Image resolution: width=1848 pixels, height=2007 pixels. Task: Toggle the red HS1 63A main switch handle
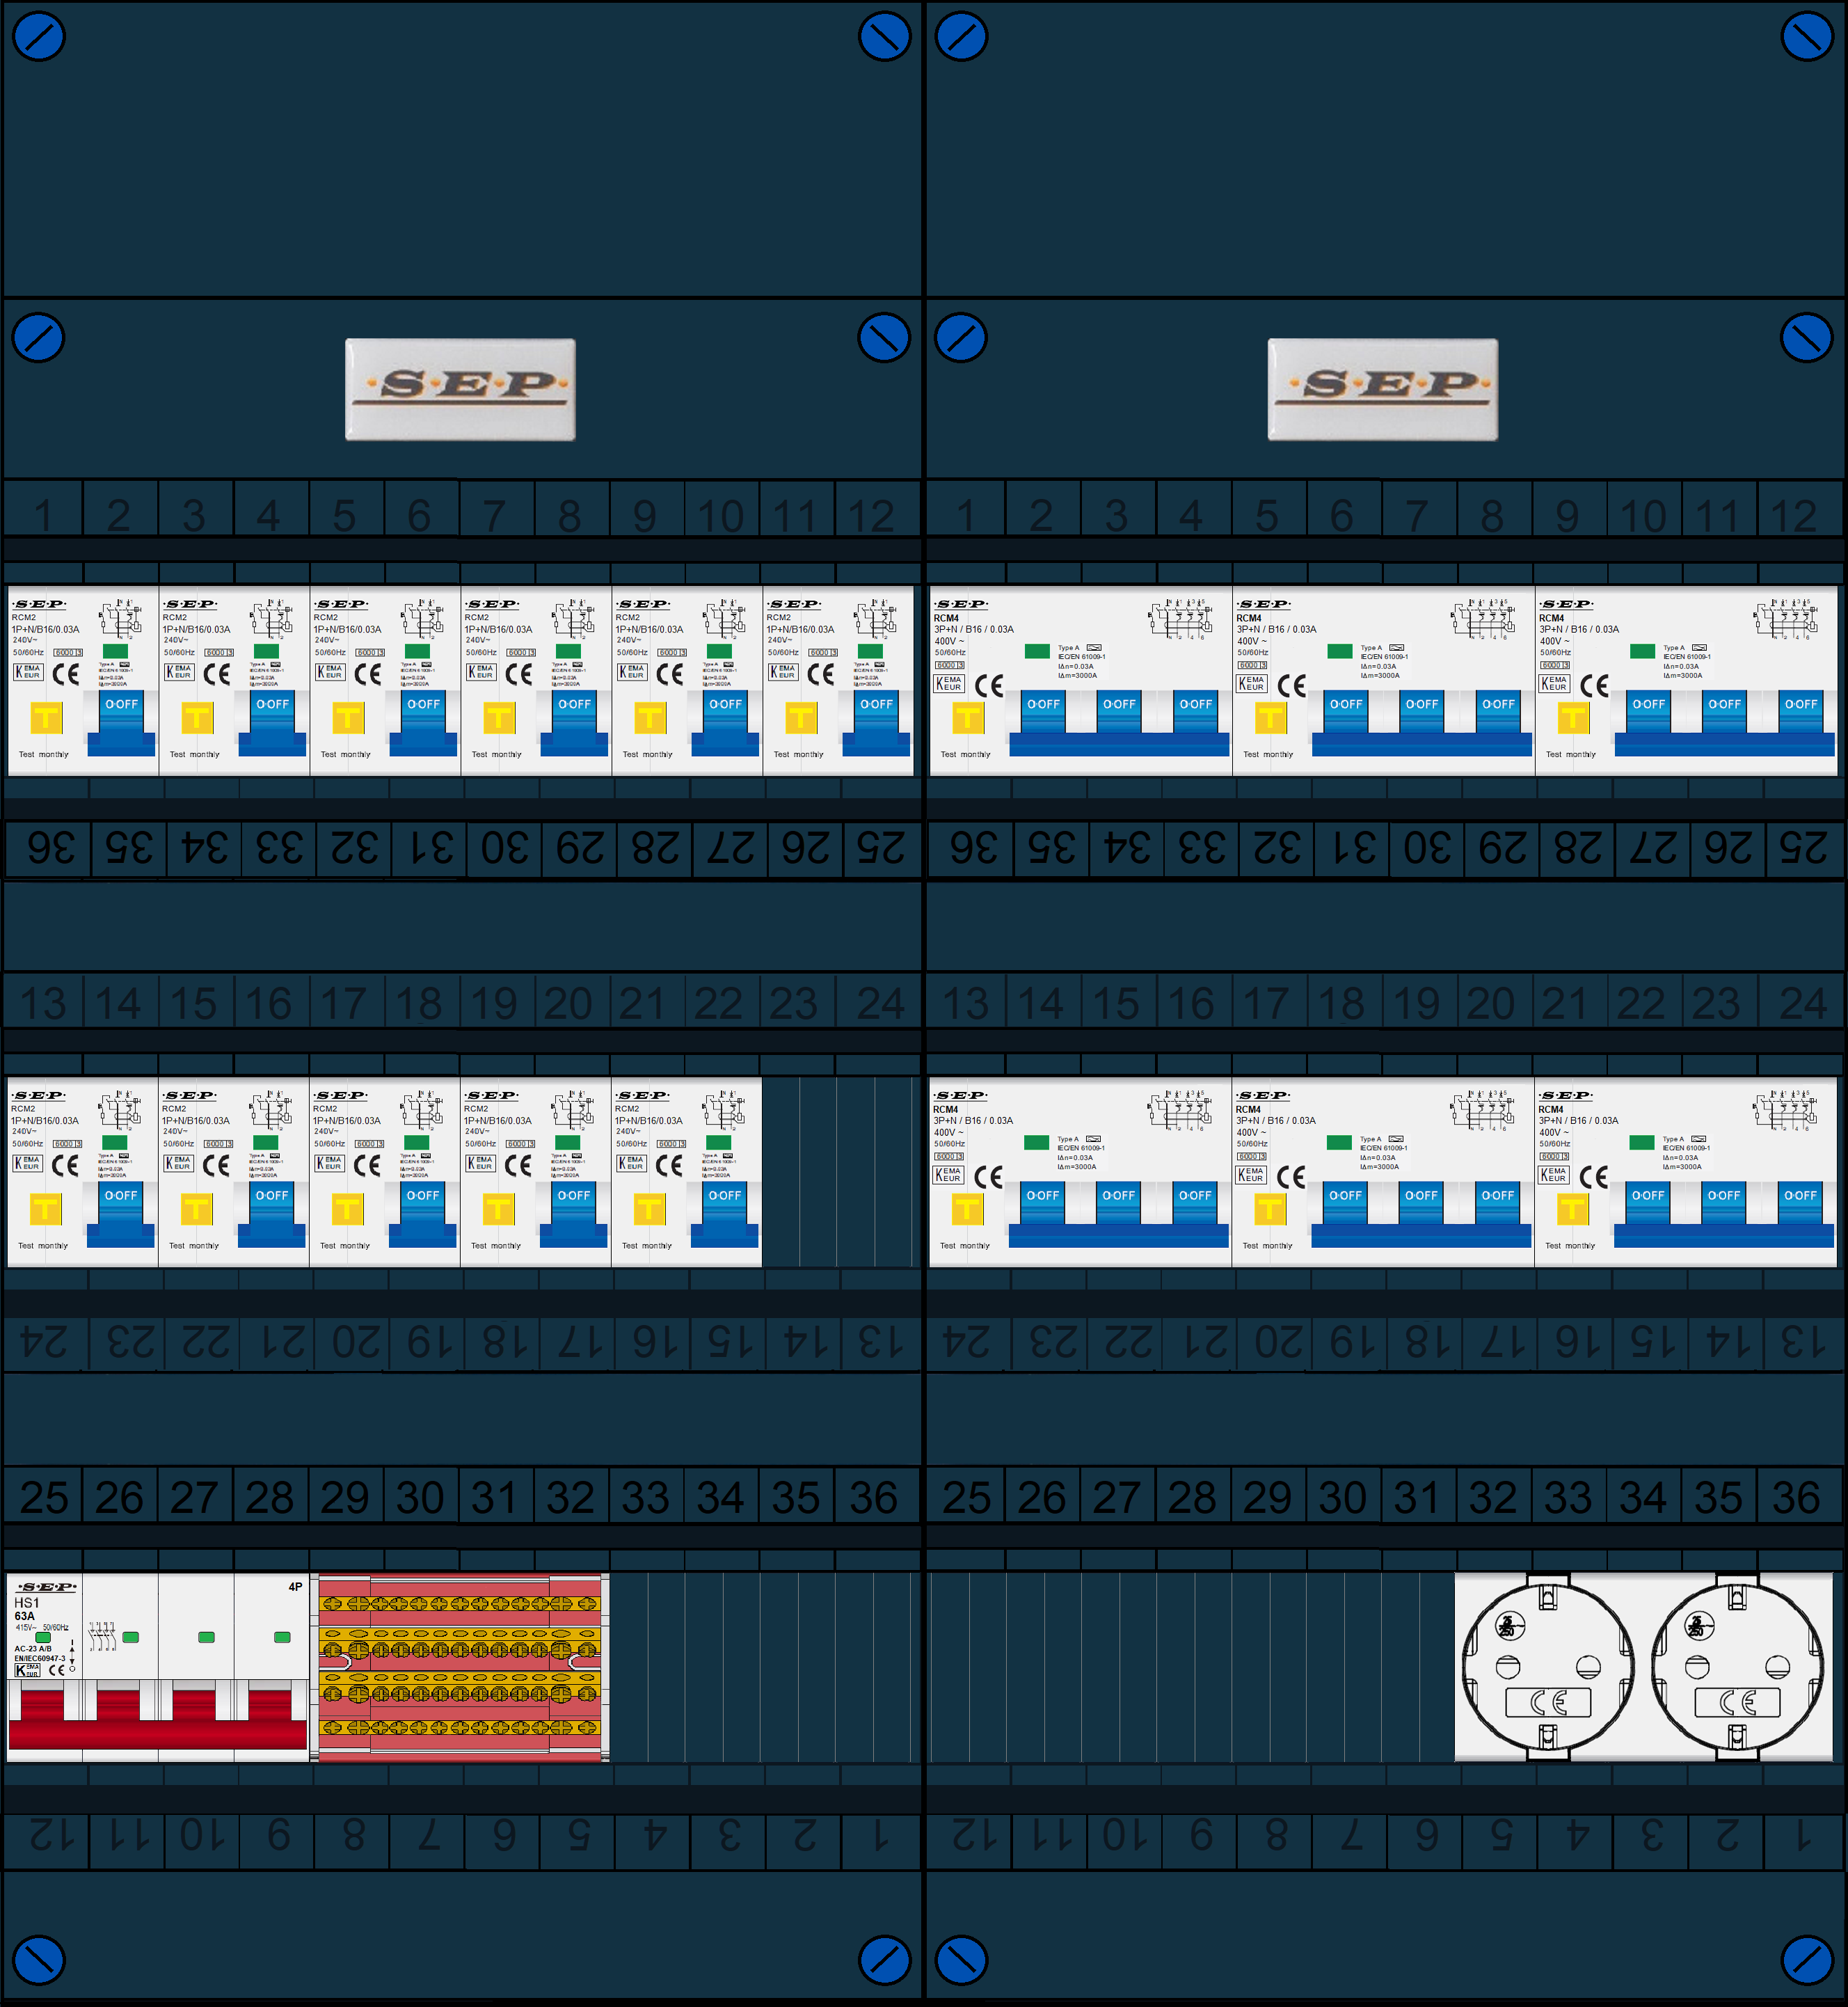[x=158, y=1719]
